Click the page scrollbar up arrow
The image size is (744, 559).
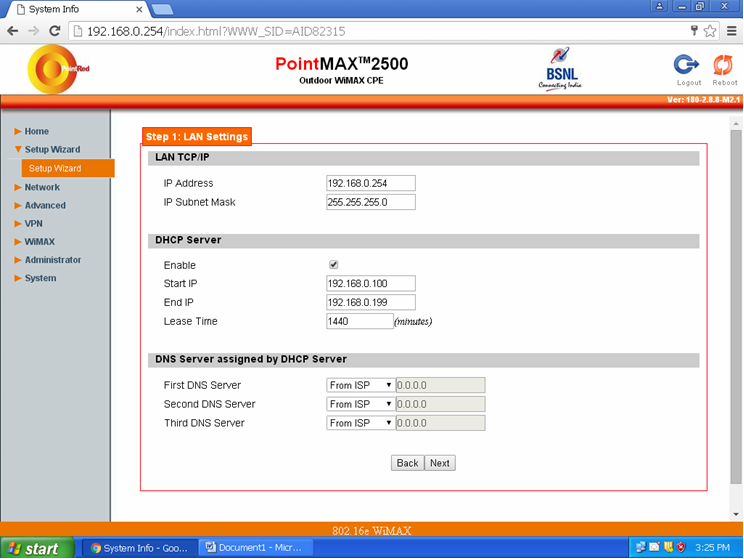click(736, 124)
